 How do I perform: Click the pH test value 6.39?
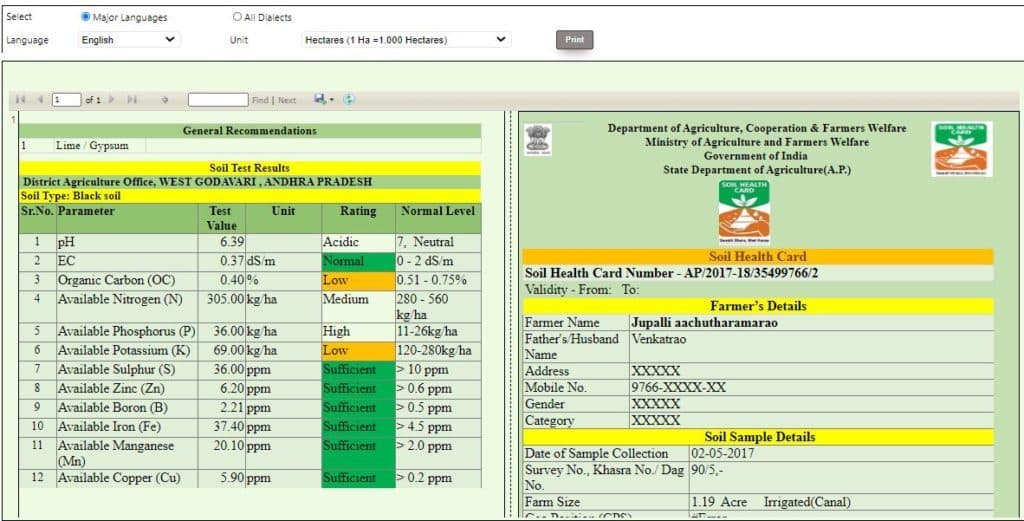[x=232, y=242]
